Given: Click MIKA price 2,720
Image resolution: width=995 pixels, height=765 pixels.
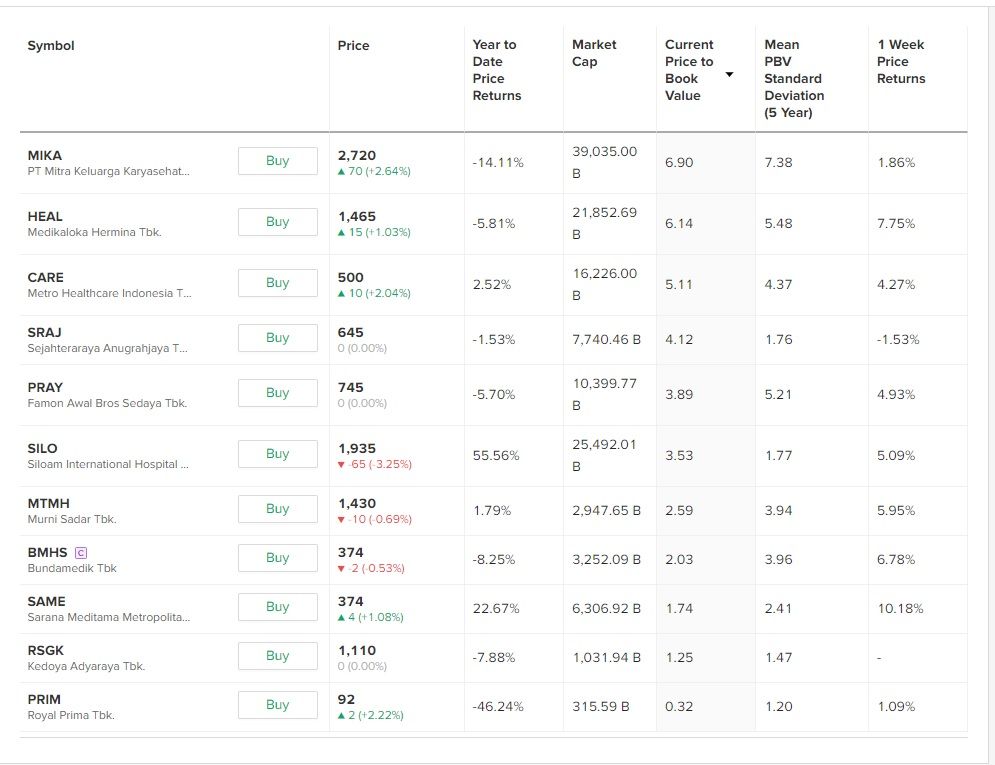Looking at the screenshot, I should pyautogui.click(x=357, y=155).
